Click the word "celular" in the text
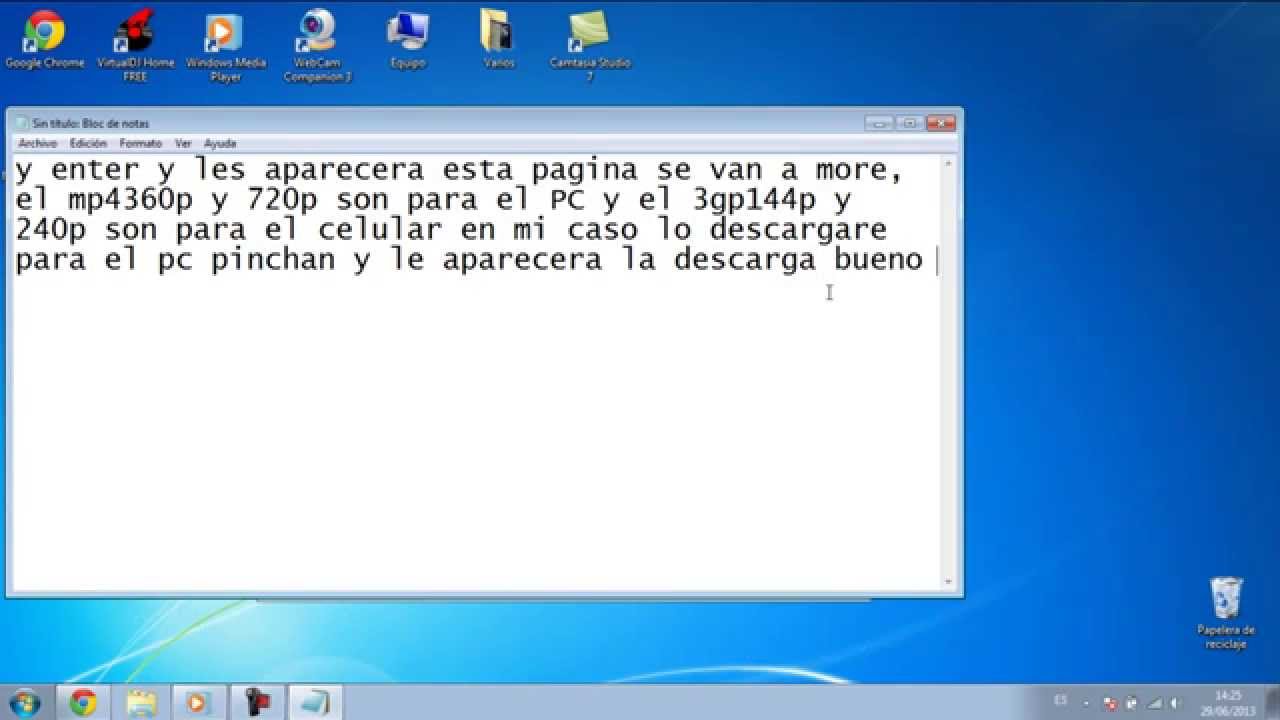This screenshot has width=1280, height=720. click(x=380, y=230)
